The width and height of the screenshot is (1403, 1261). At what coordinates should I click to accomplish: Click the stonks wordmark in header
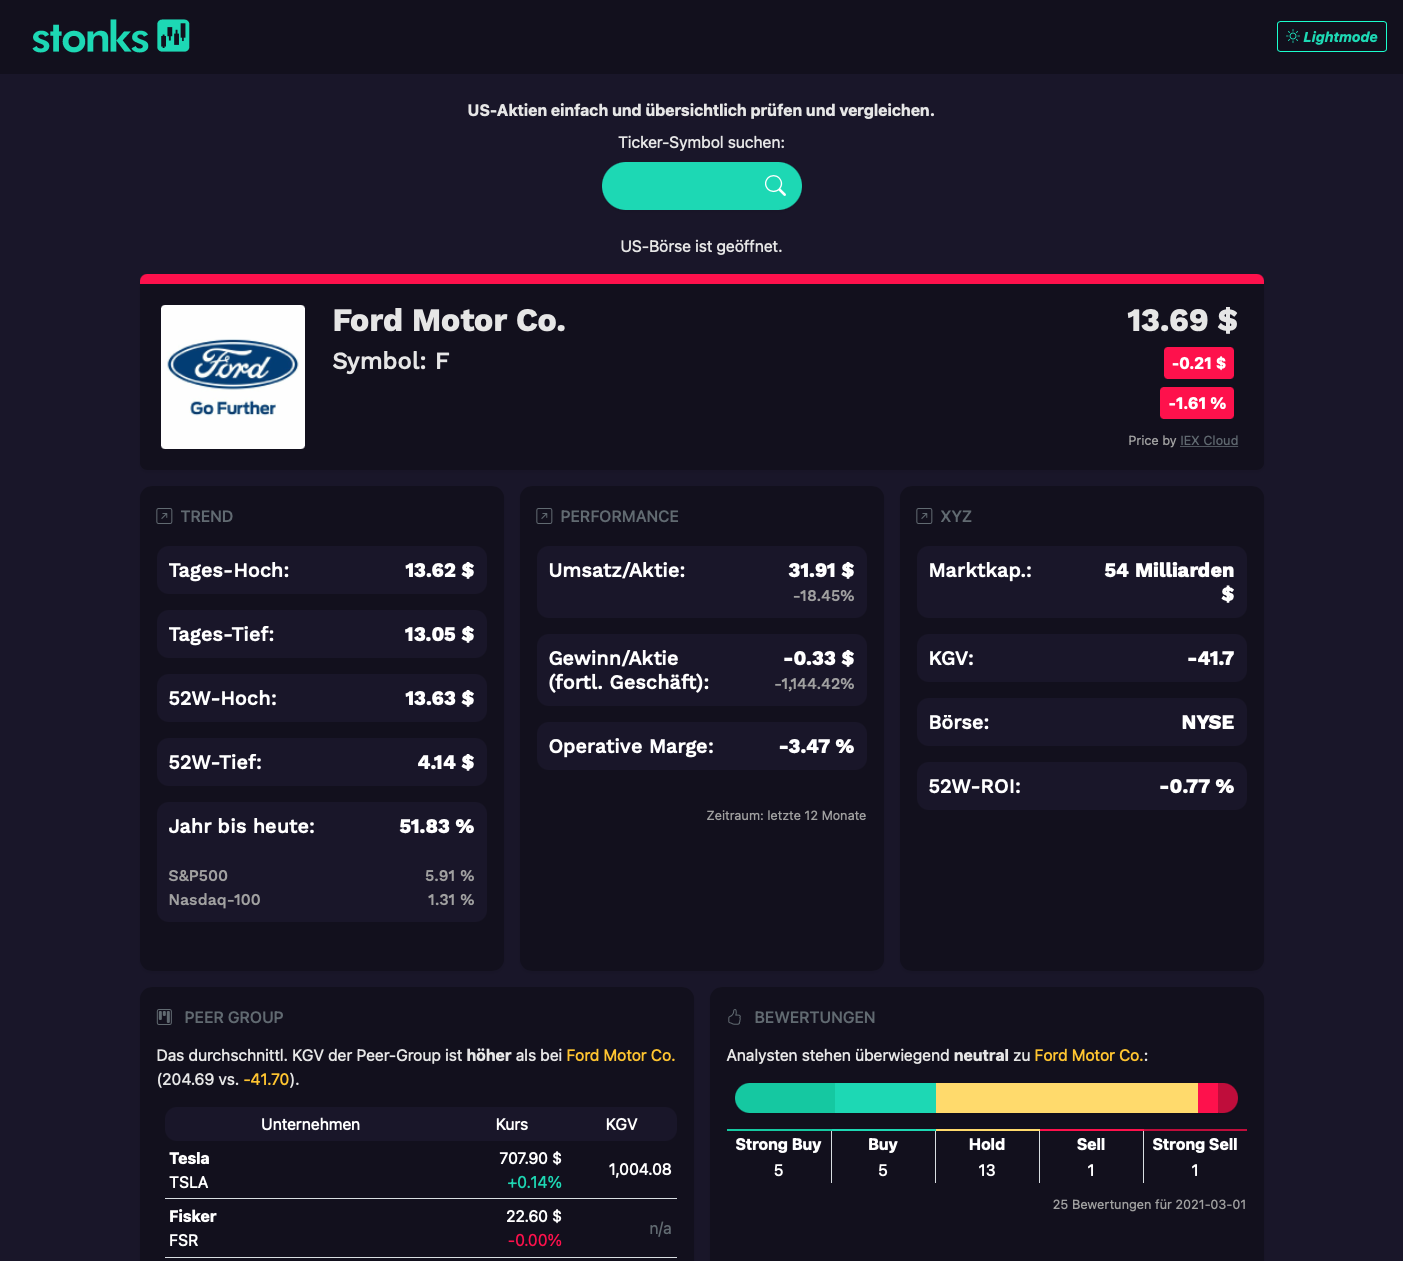[x=90, y=38]
